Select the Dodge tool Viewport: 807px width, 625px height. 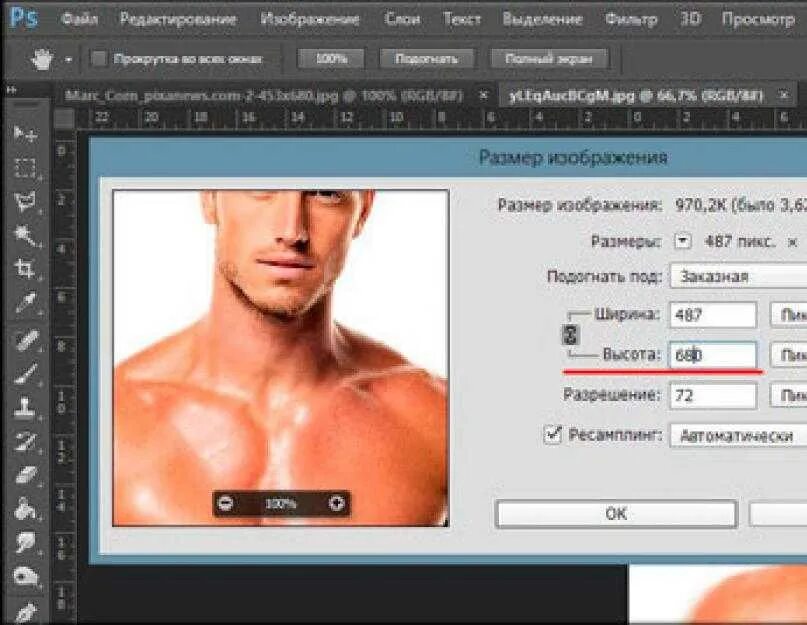coord(25,576)
